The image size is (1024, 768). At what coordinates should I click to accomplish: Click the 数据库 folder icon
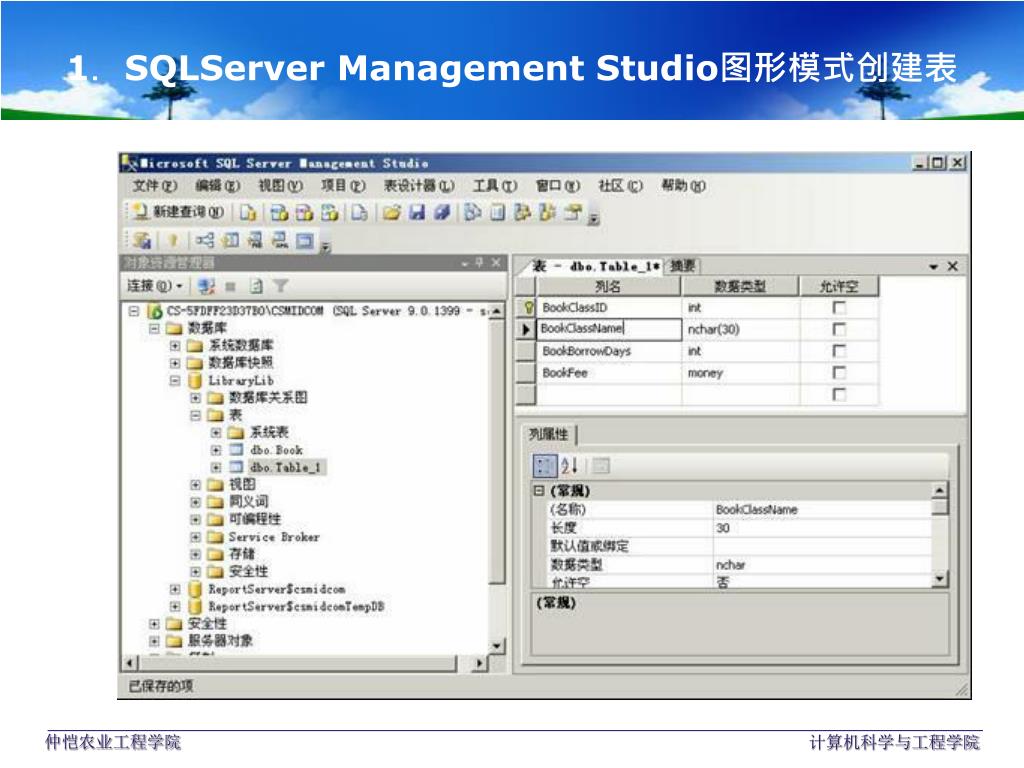pyautogui.click(x=174, y=328)
